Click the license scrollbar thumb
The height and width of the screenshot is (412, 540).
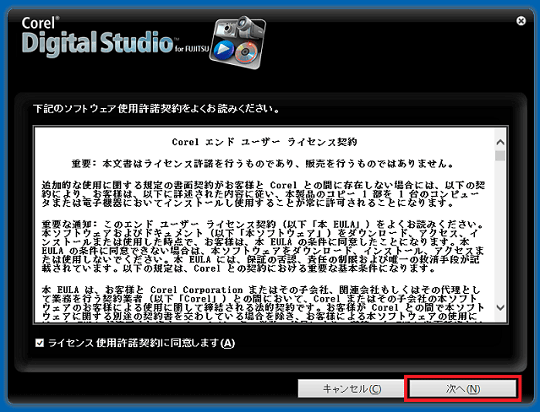click(x=500, y=155)
